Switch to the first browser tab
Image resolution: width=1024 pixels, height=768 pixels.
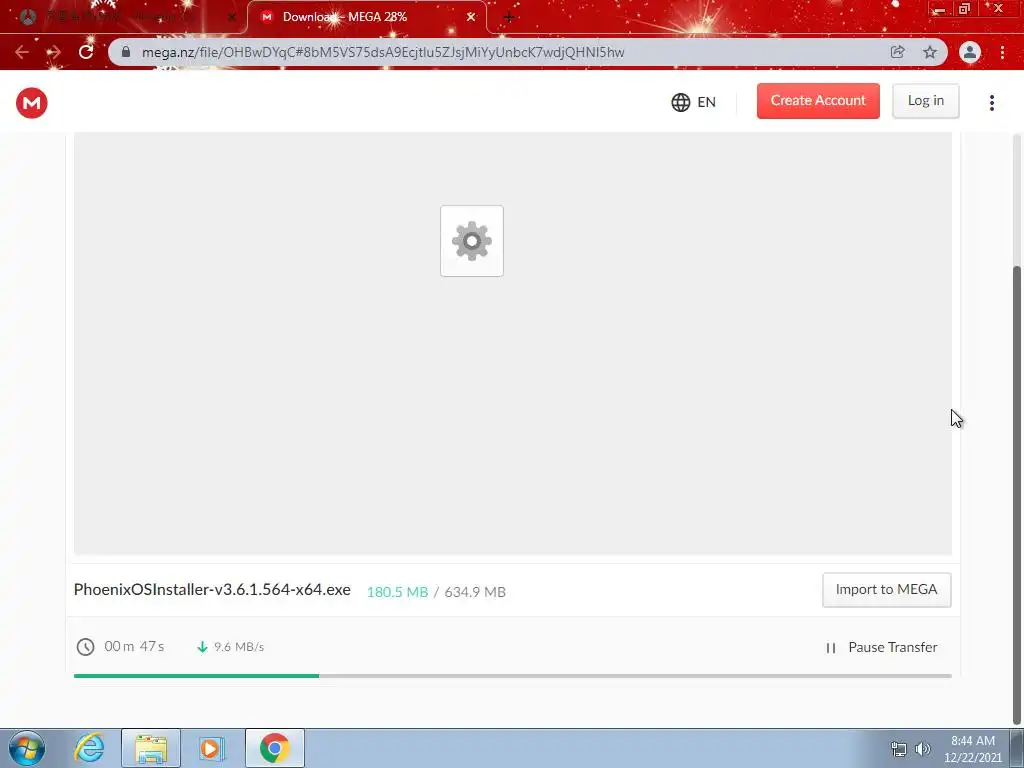[124, 17]
